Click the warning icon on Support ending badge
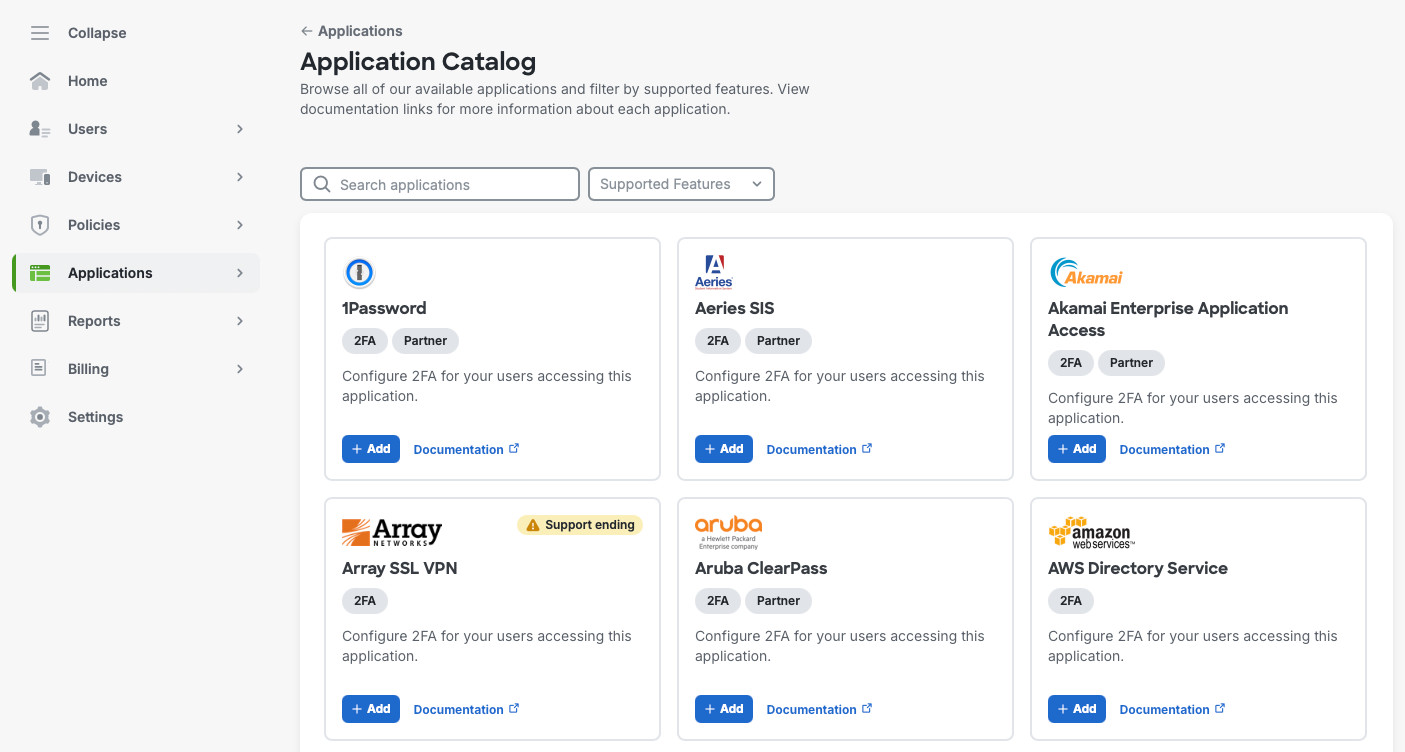Viewport: 1405px width, 752px height. click(533, 524)
